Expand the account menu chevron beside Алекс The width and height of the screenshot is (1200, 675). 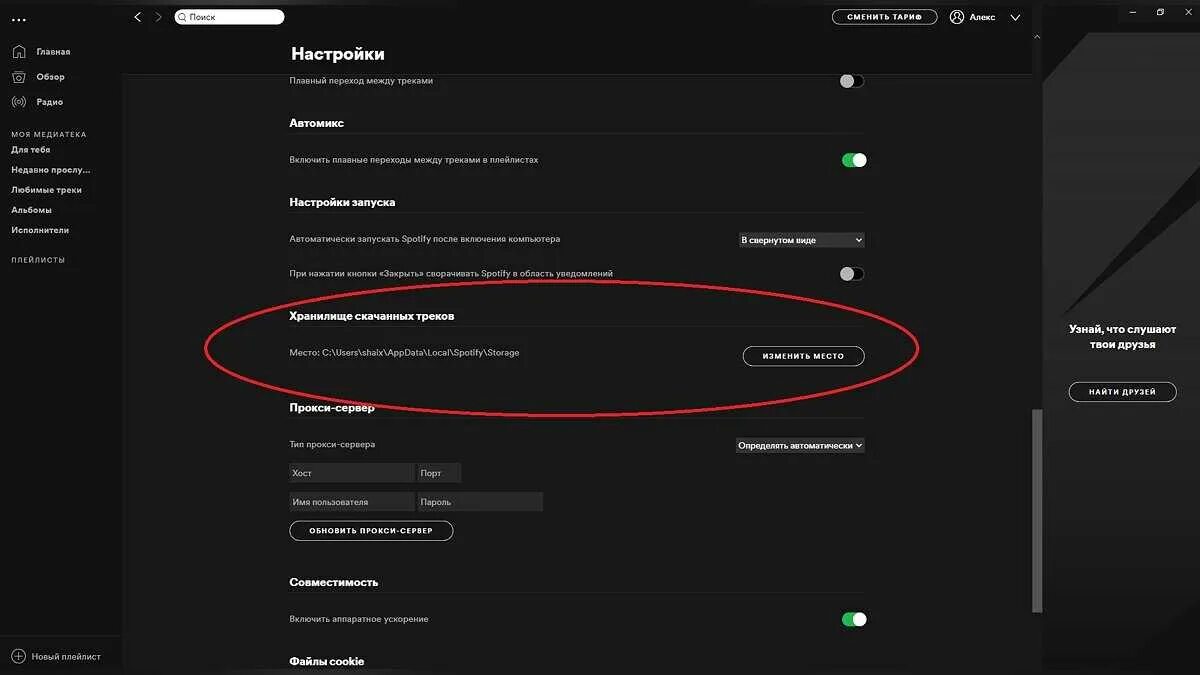[1016, 17]
